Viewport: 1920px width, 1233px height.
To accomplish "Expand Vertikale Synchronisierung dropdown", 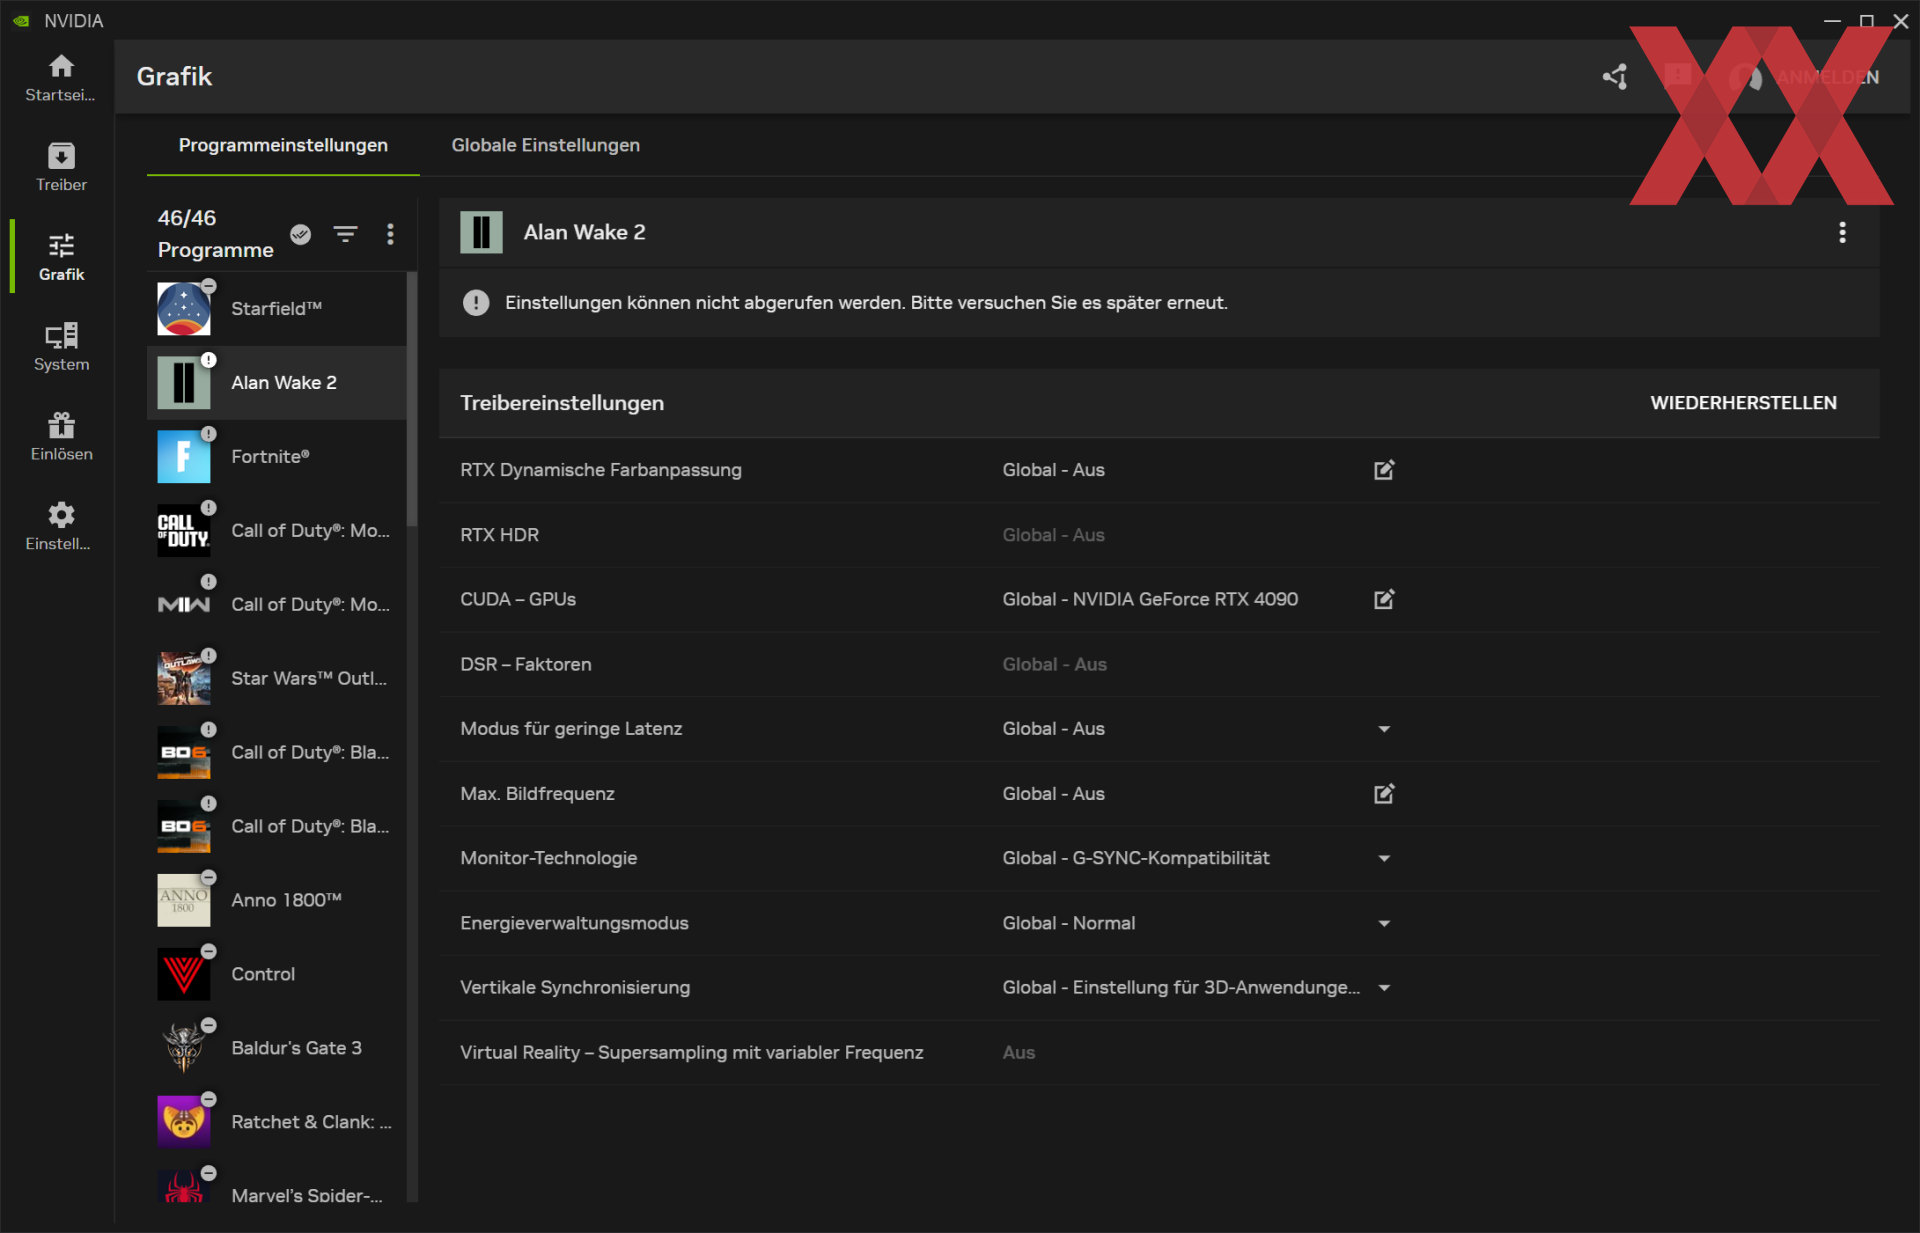I will pos(1384,988).
